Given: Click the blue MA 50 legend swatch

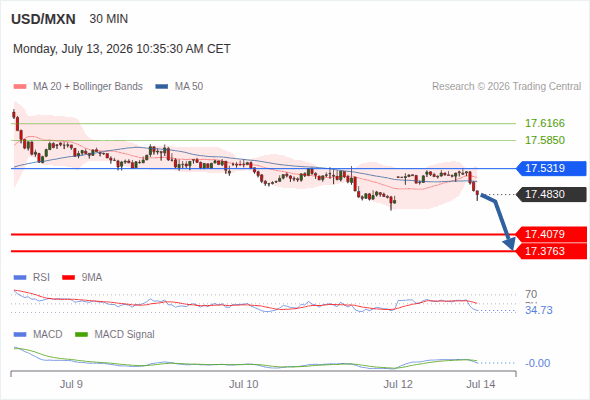Looking at the screenshot, I should coord(162,87).
